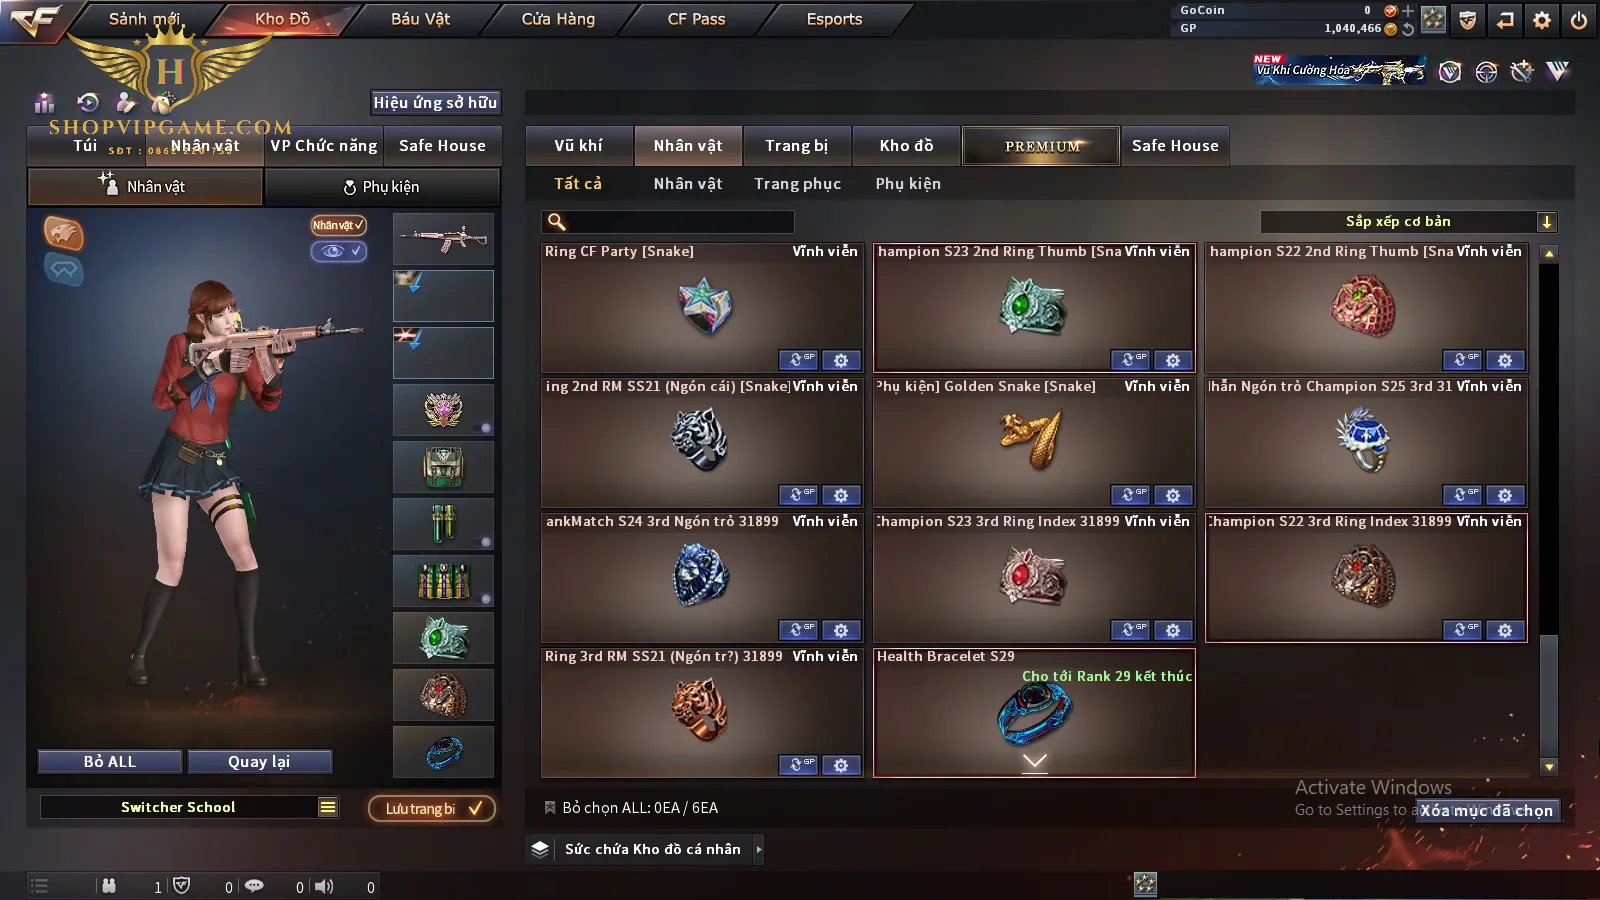The width and height of the screenshot is (1600, 900).
Task: Click the Bỏ ALL button
Action: (110, 762)
